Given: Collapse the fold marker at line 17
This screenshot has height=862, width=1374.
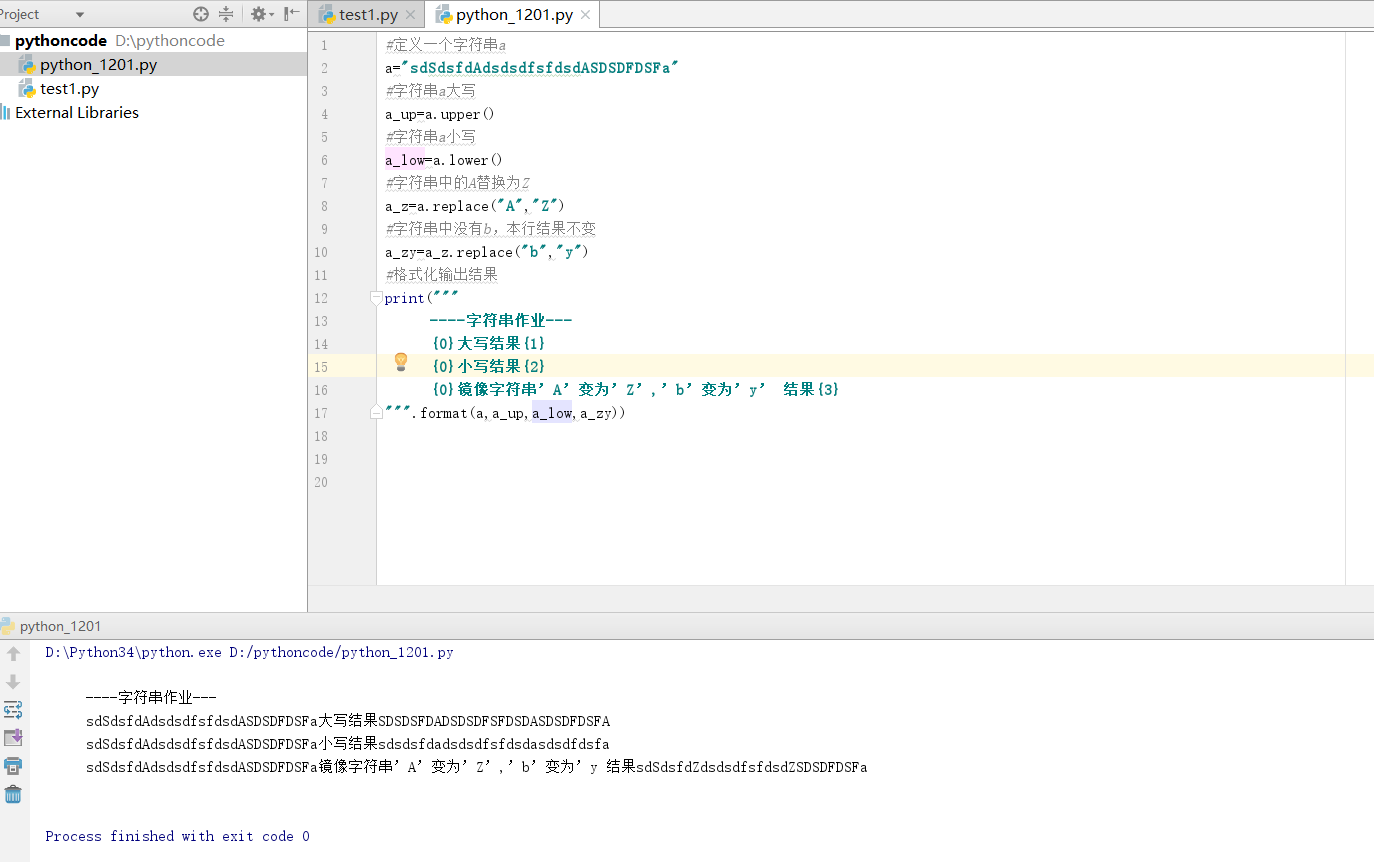Looking at the screenshot, I should (x=376, y=412).
